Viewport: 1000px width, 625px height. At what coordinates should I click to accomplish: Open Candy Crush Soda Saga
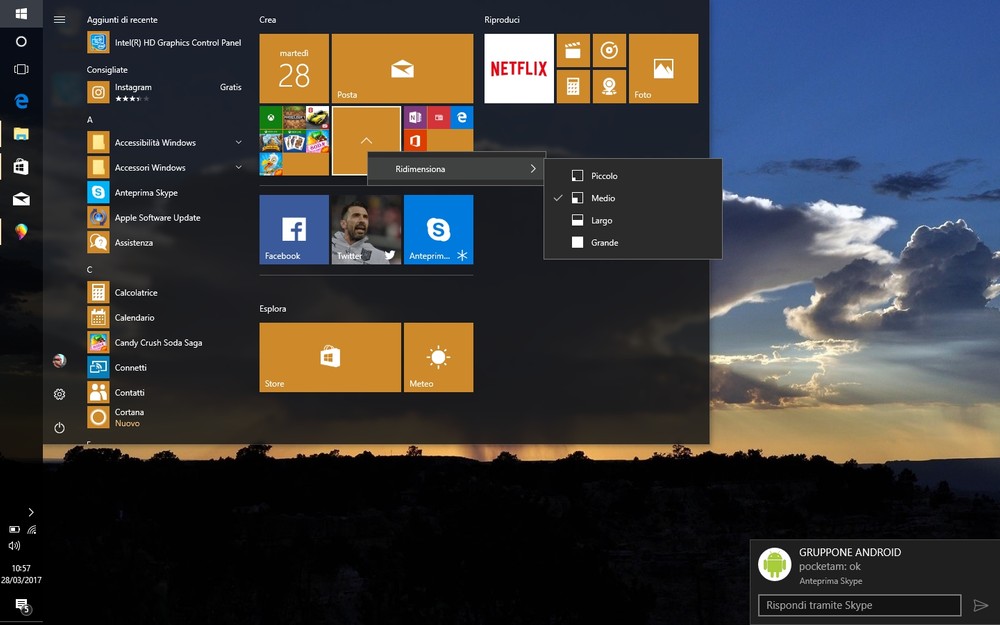[x=165, y=342]
